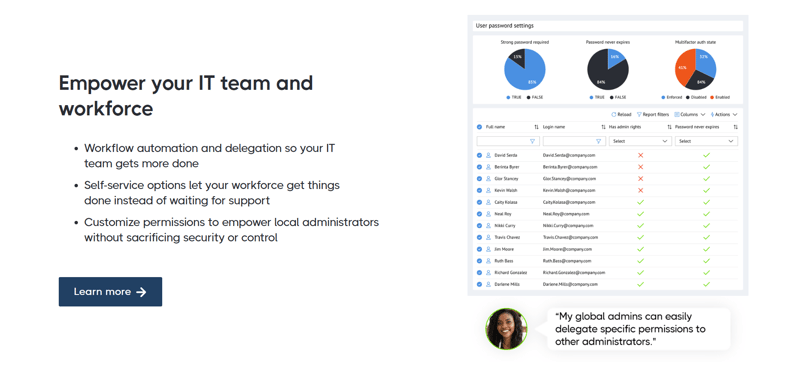
Task: Click the Learn more button
Action: coord(110,292)
